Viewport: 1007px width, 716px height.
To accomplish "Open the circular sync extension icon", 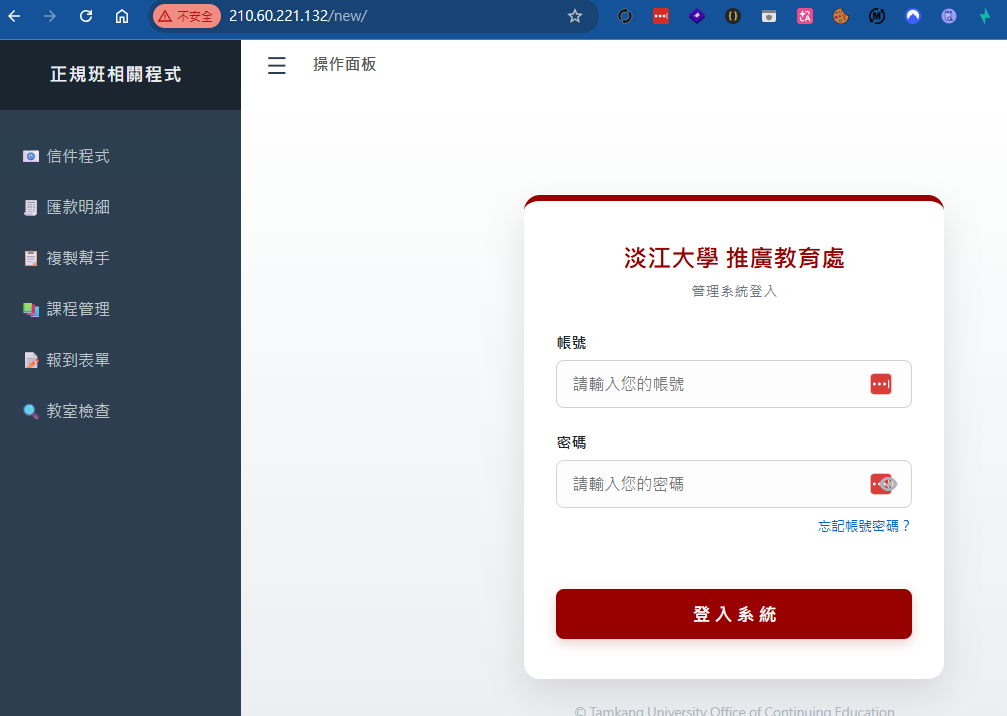I will pos(625,16).
